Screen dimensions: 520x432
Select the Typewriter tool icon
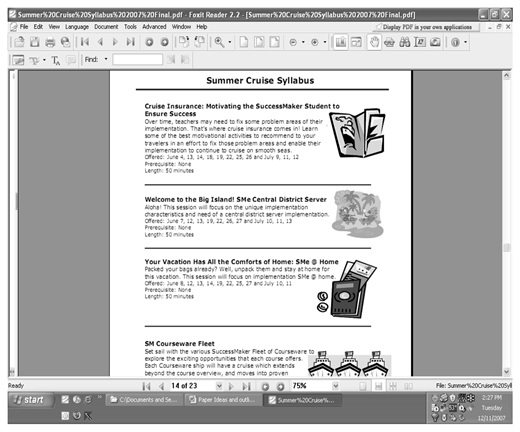(35, 60)
